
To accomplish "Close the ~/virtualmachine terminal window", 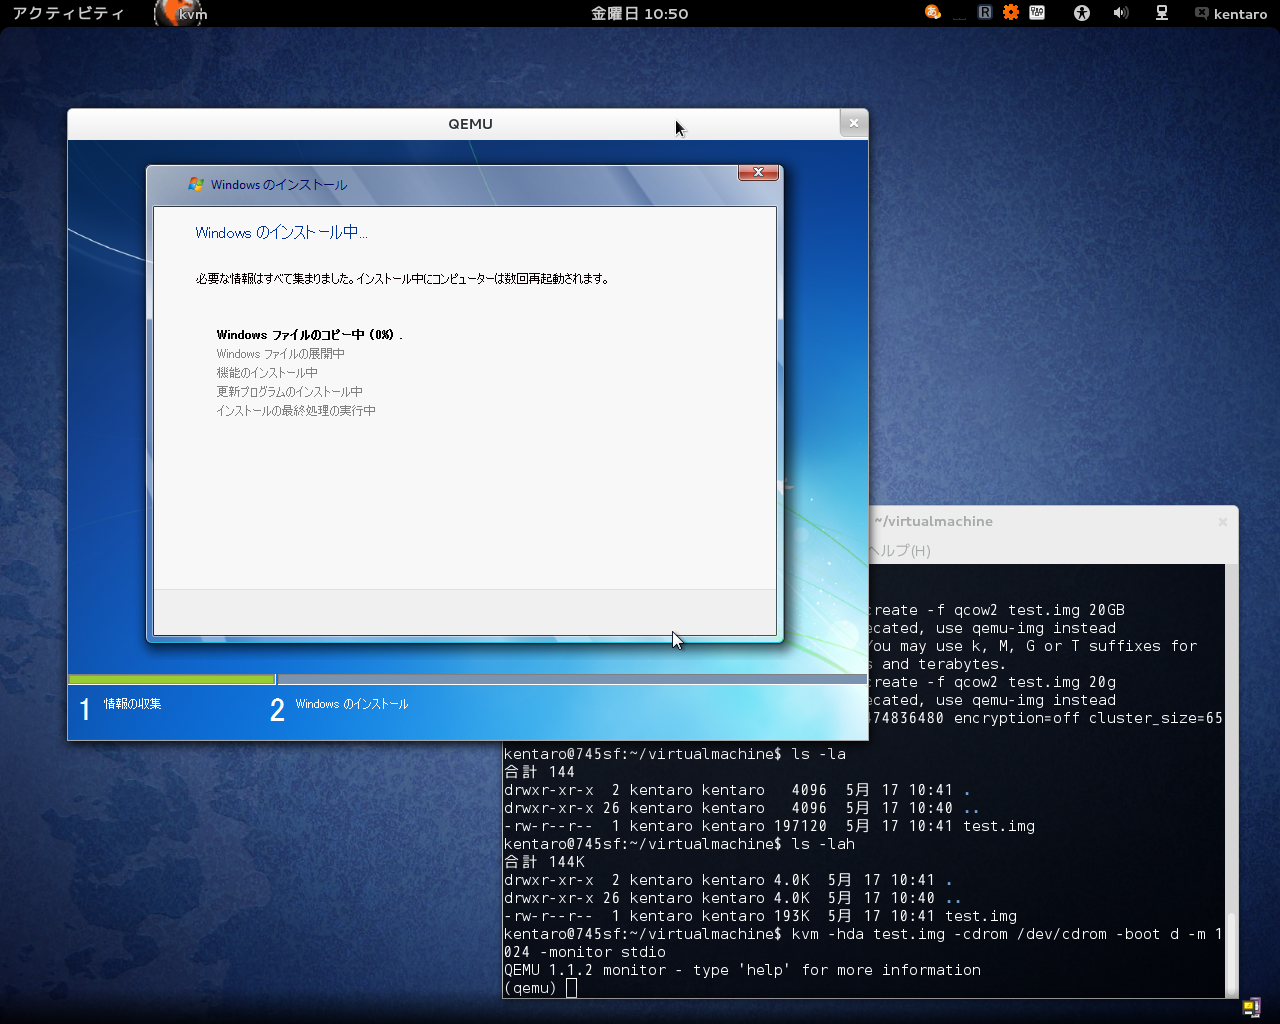I will coord(1222,521).
